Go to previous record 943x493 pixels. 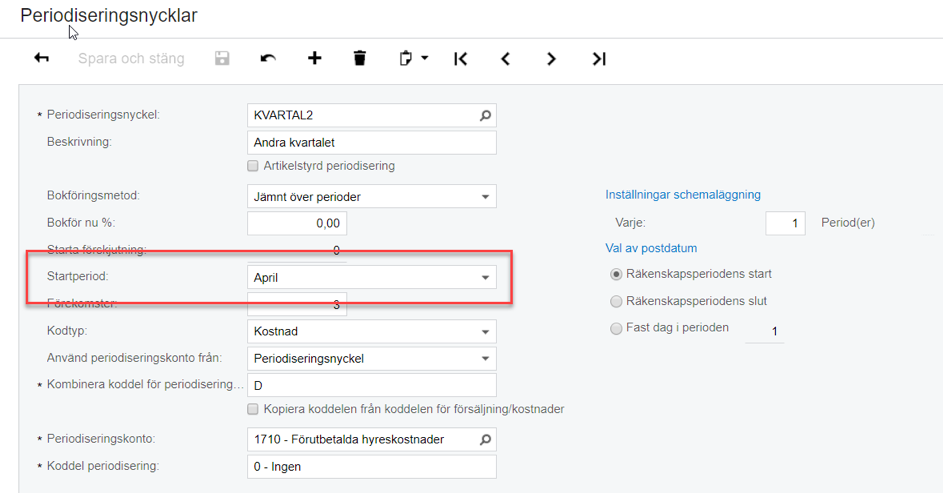click(506, 59)
